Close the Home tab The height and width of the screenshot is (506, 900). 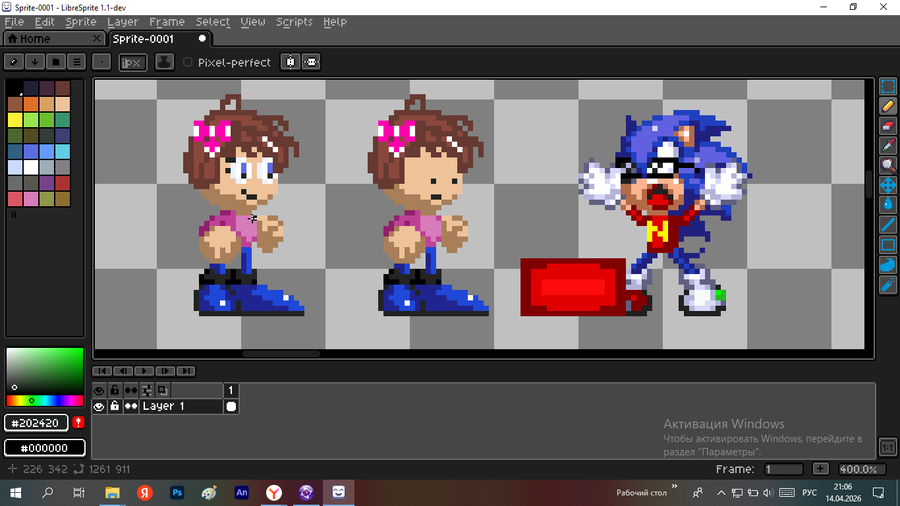pyautogui.click(x=96, y=38)
